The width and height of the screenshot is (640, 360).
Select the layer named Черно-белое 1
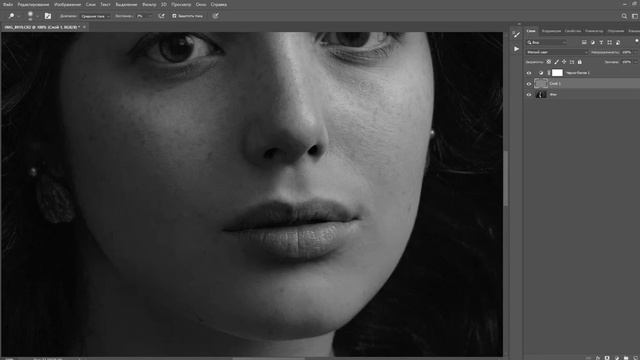pos(578,73)
